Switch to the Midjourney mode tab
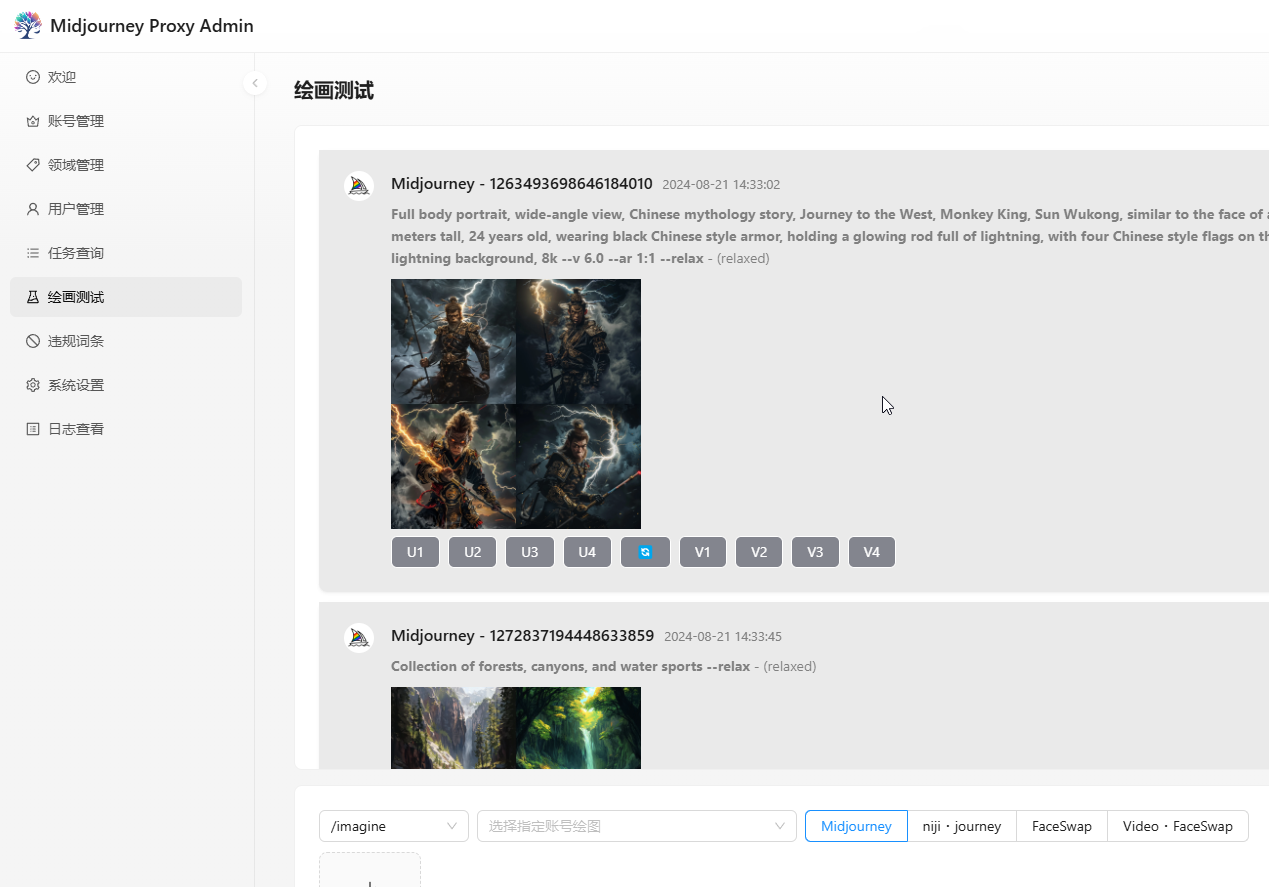Viewport: 1269px width, 887px height. coord(855,825)
